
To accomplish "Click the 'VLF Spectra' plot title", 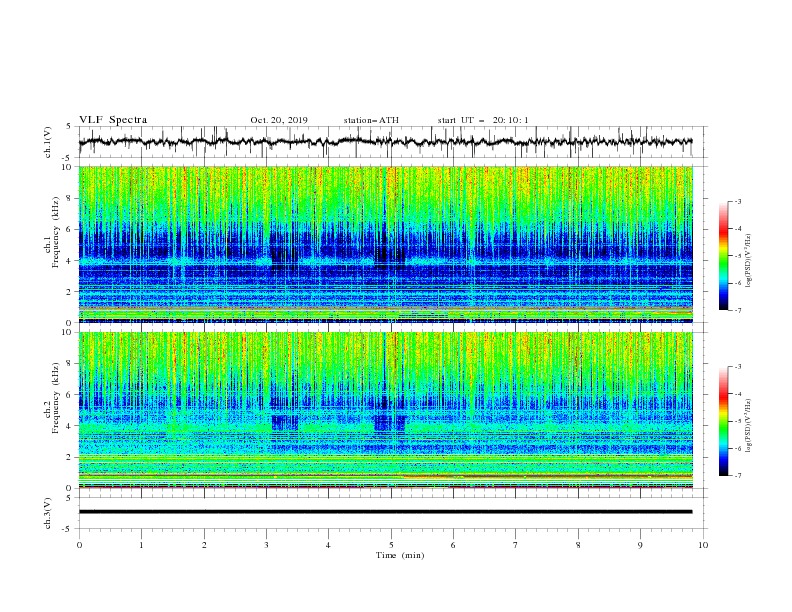I will click(113, 120).
